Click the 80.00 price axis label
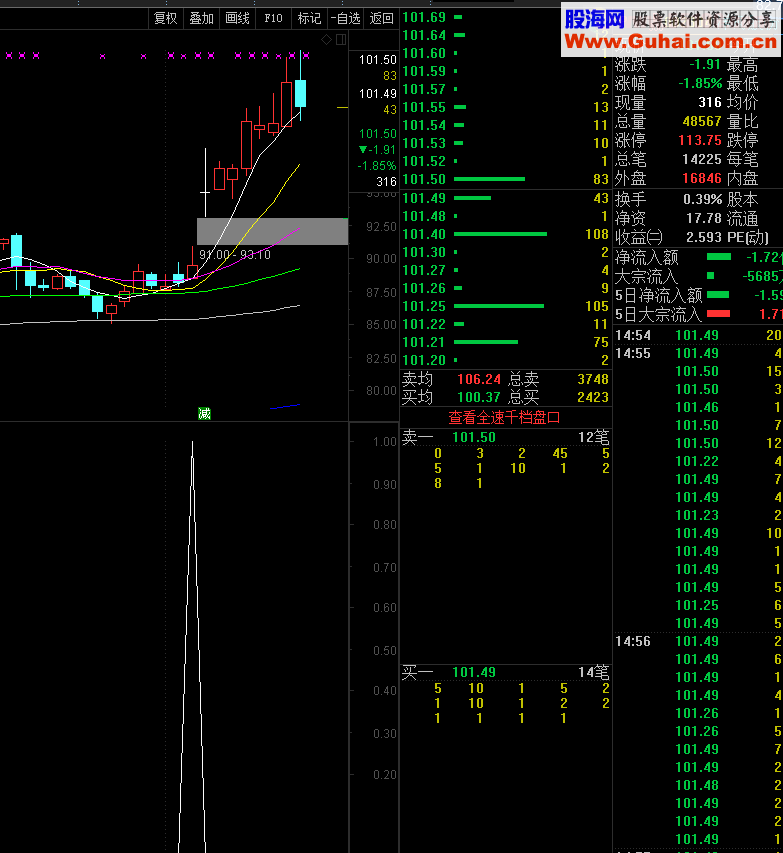The image size is (783, 853). pos(381,391)
